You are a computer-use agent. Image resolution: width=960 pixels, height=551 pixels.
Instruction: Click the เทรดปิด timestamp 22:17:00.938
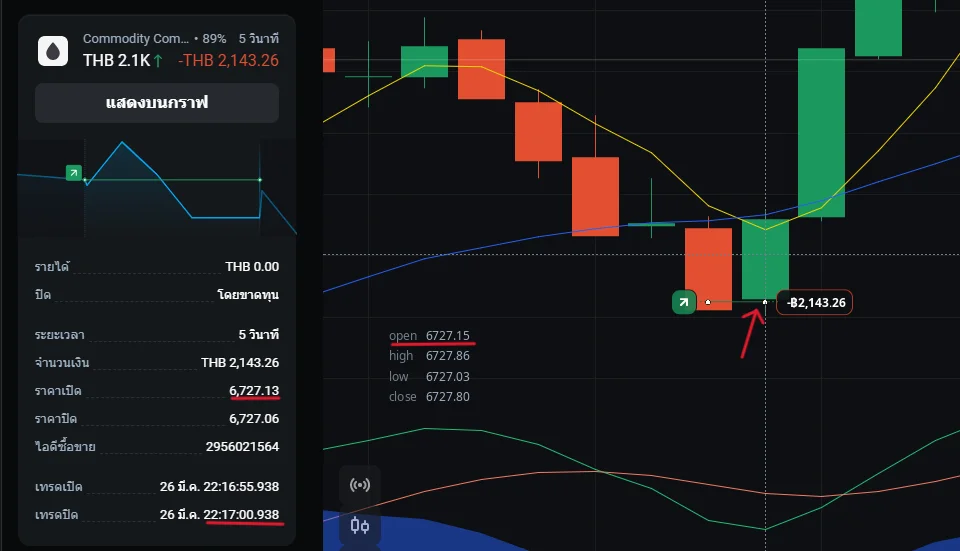(241, 514)
